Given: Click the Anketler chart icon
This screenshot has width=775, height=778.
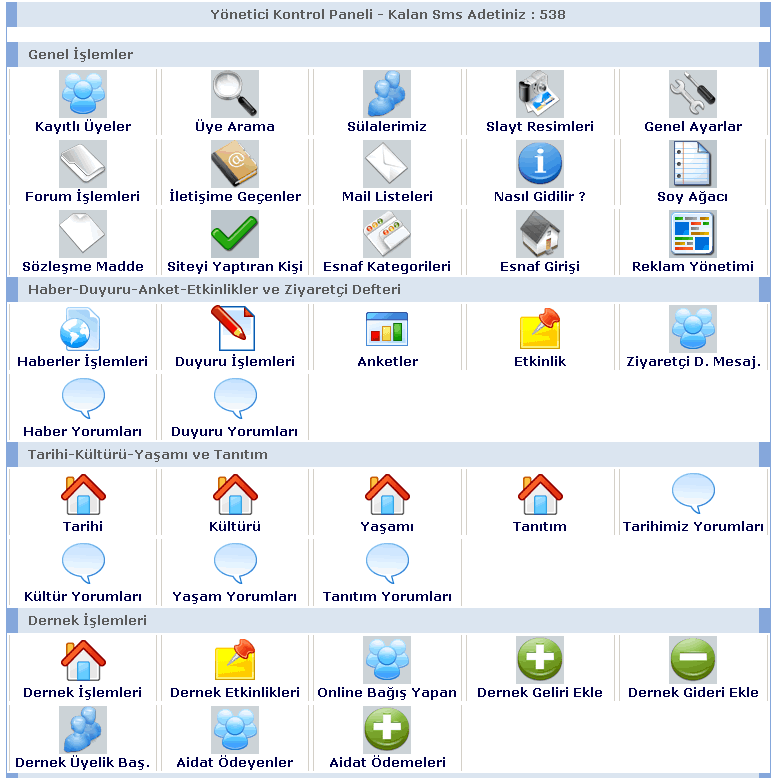Looking at the screenshot, I should tap(387, 328).
